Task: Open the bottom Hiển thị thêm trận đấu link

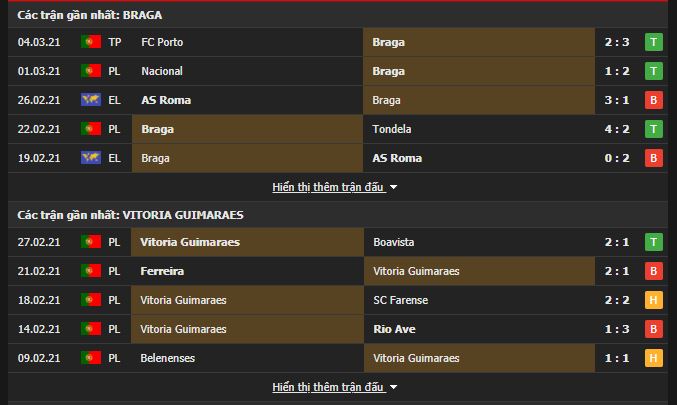Action: [328, 387]
